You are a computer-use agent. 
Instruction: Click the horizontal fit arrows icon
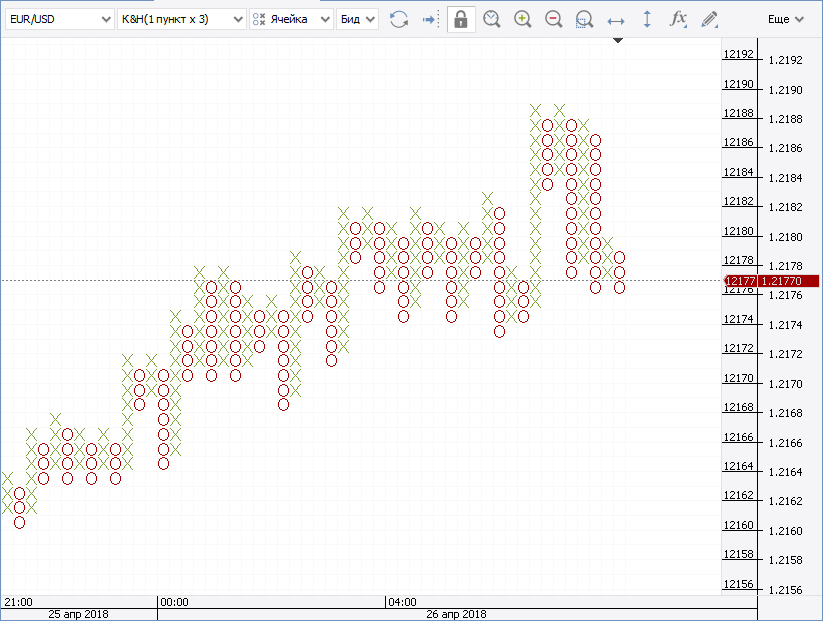coord(616,19)
